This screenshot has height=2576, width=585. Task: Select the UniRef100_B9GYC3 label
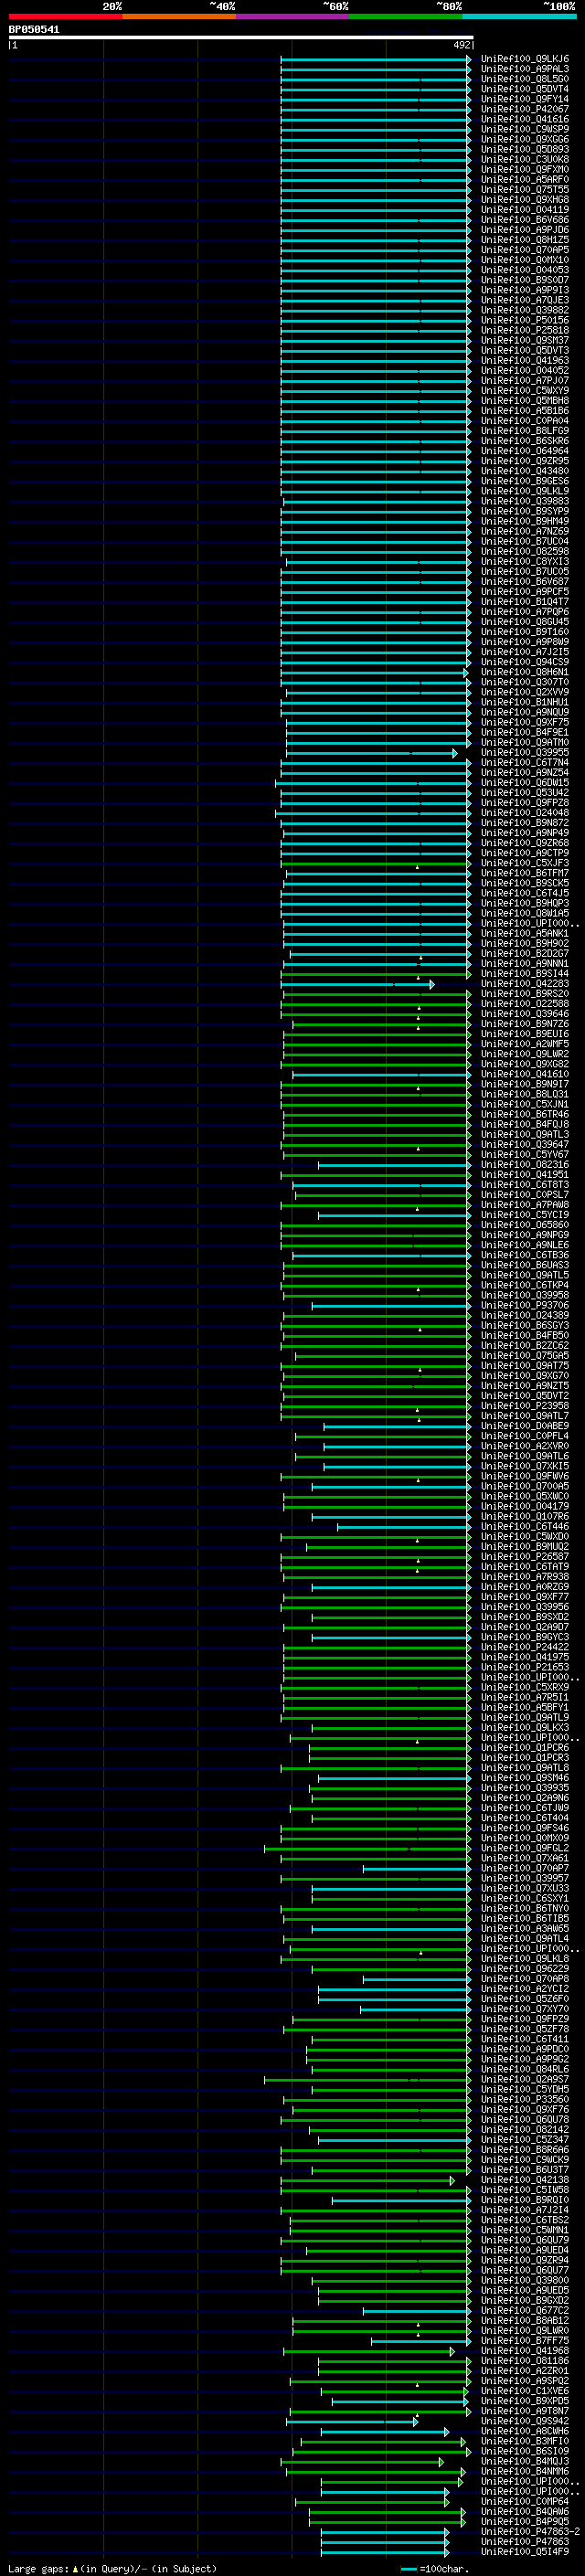click(525, 1637)
